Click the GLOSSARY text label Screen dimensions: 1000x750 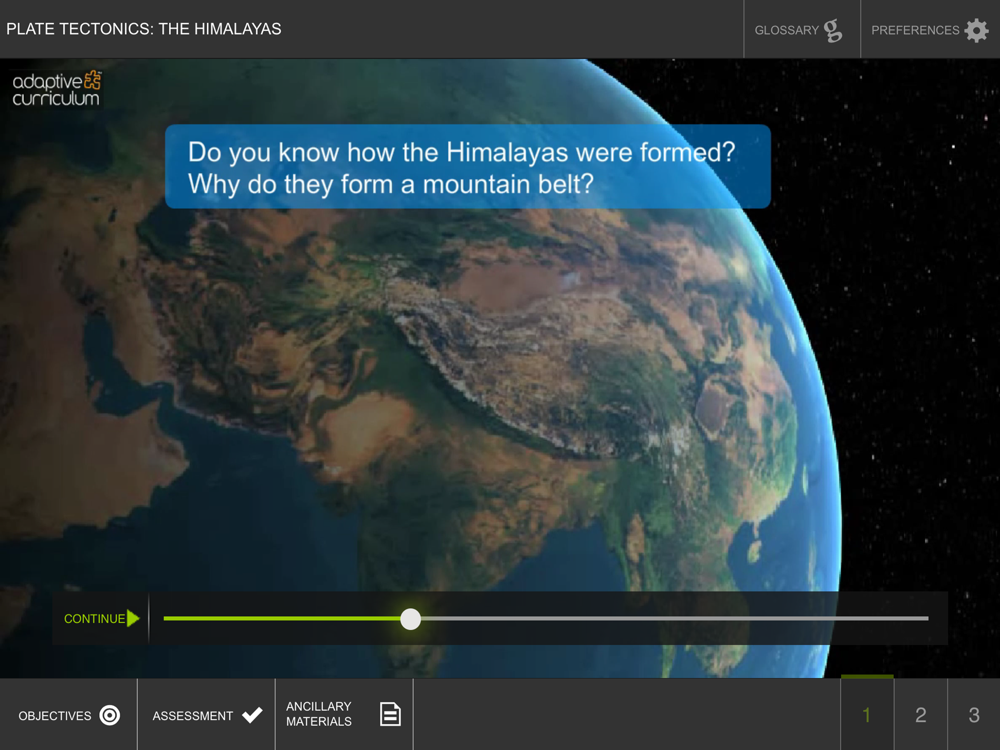pos(786,30)
